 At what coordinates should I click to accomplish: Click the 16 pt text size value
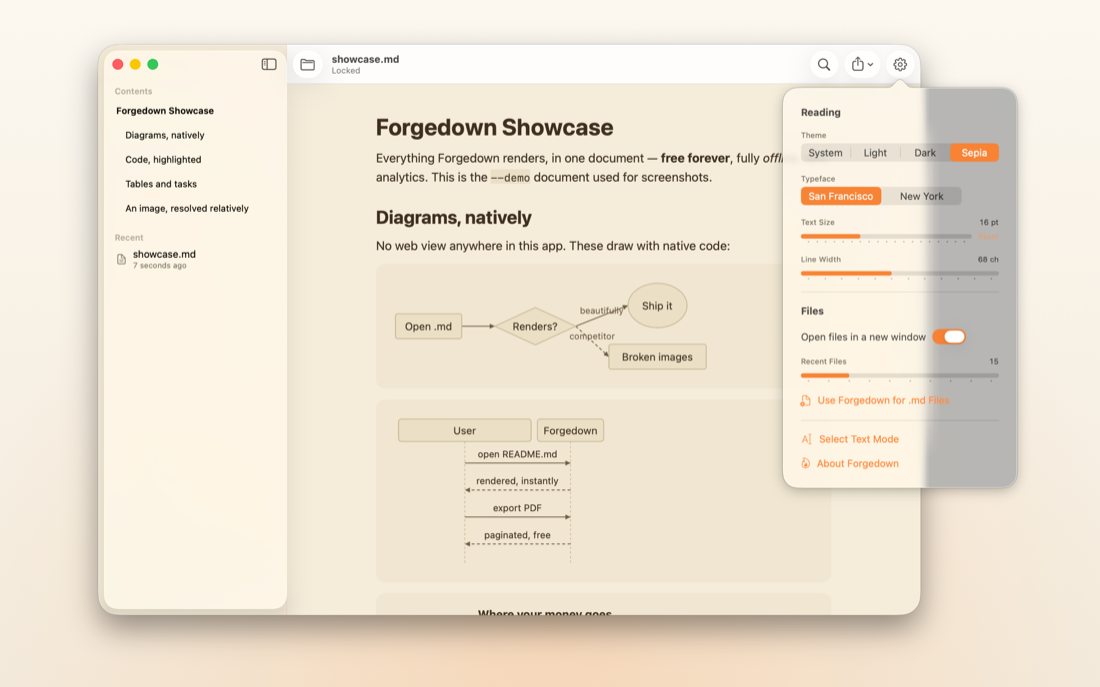(x=989, y=222)
